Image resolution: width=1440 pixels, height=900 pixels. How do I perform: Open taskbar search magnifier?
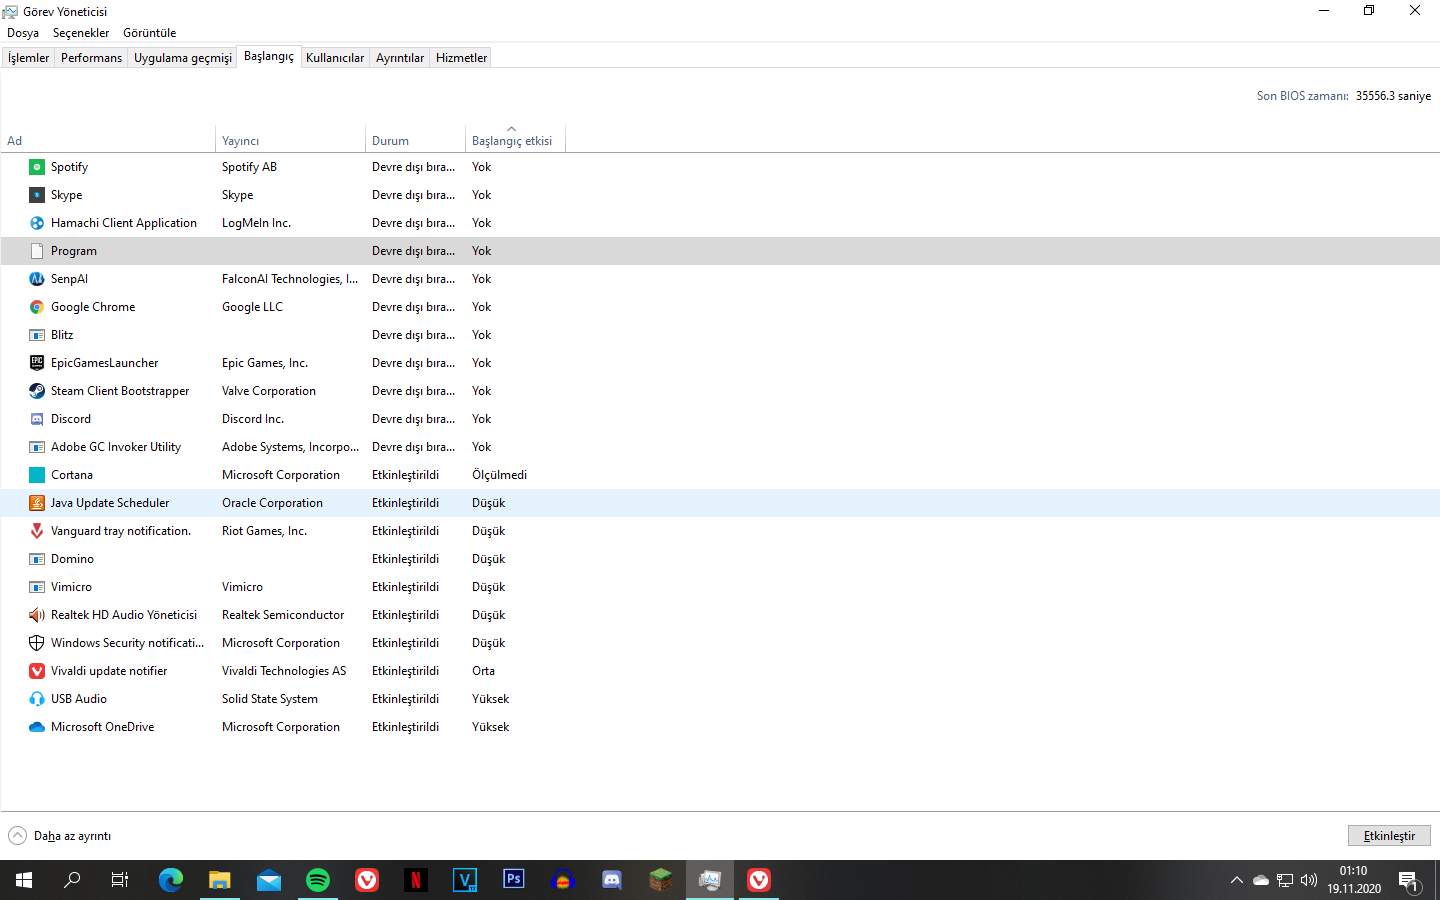coord(72,880)
